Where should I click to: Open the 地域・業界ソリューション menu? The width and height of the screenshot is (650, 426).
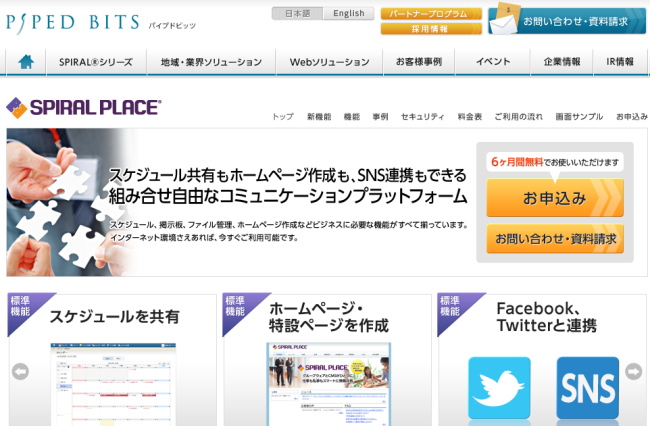(x=211, y=62)
